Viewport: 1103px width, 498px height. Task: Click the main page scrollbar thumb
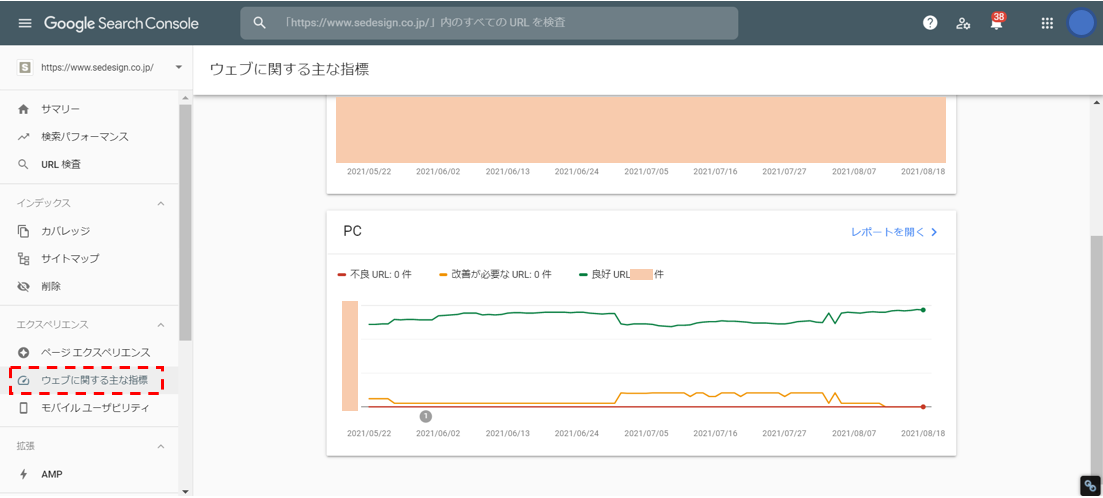point(1097,354)
